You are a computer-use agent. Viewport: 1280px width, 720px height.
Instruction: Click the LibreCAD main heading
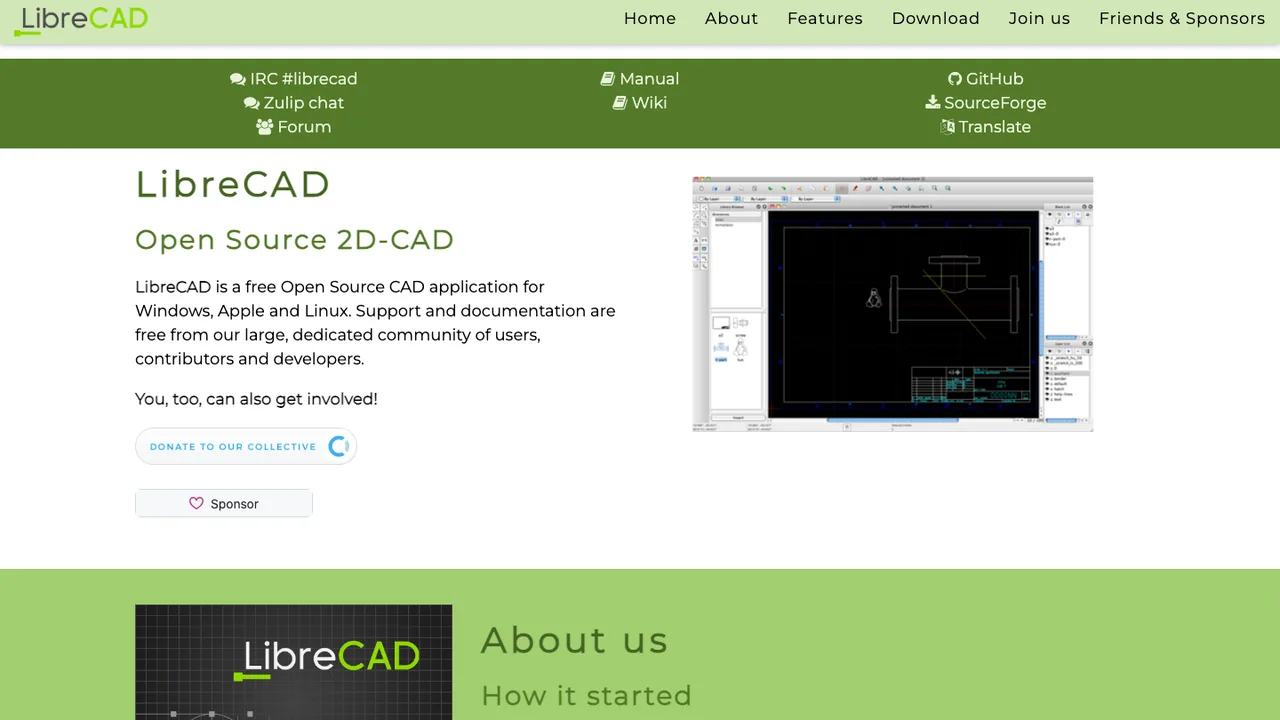click(233, 184)
